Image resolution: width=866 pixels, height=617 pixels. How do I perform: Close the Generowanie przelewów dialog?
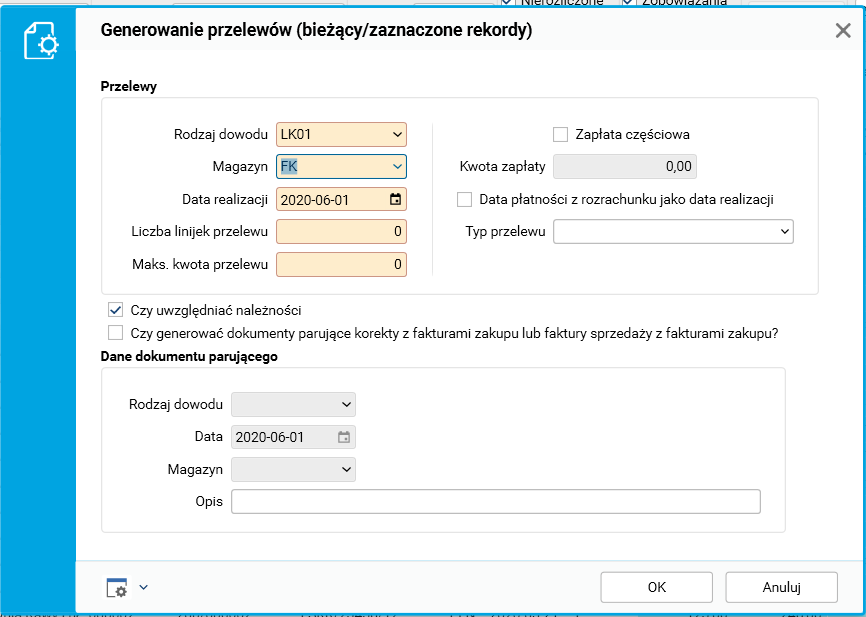pyautogui.click(x=843, y=31)
